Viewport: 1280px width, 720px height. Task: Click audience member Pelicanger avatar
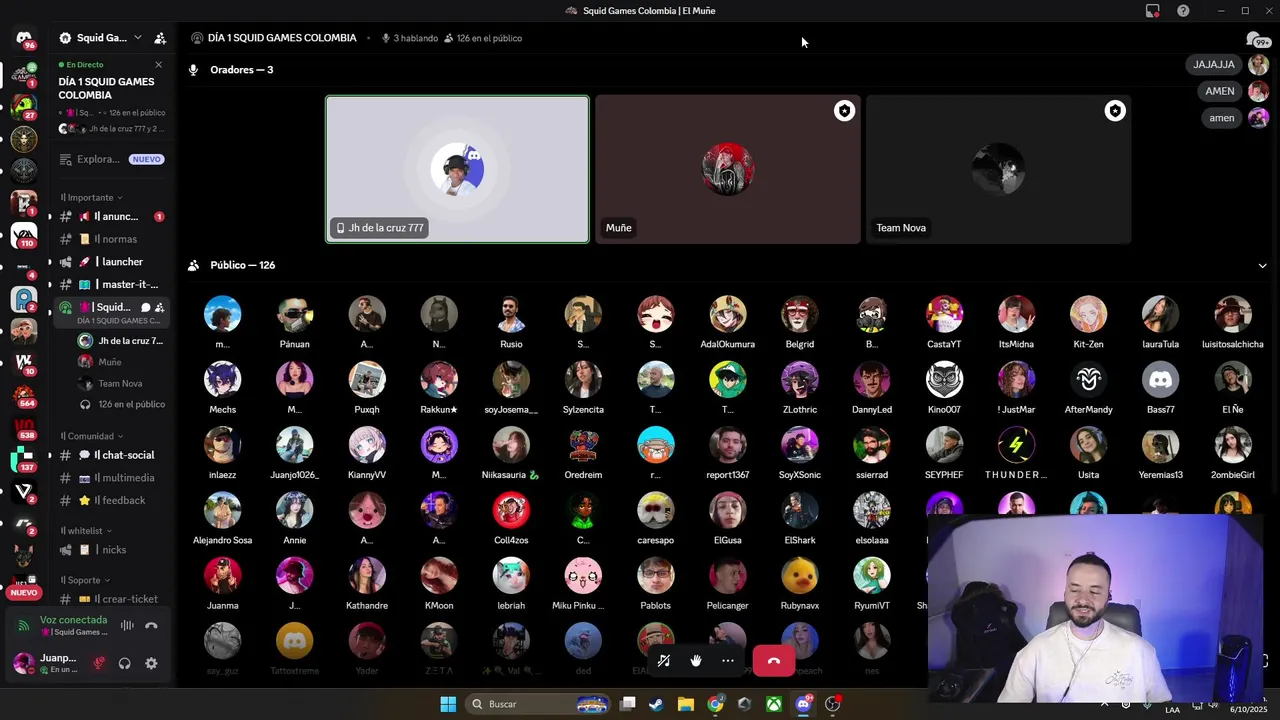point(728,576)
